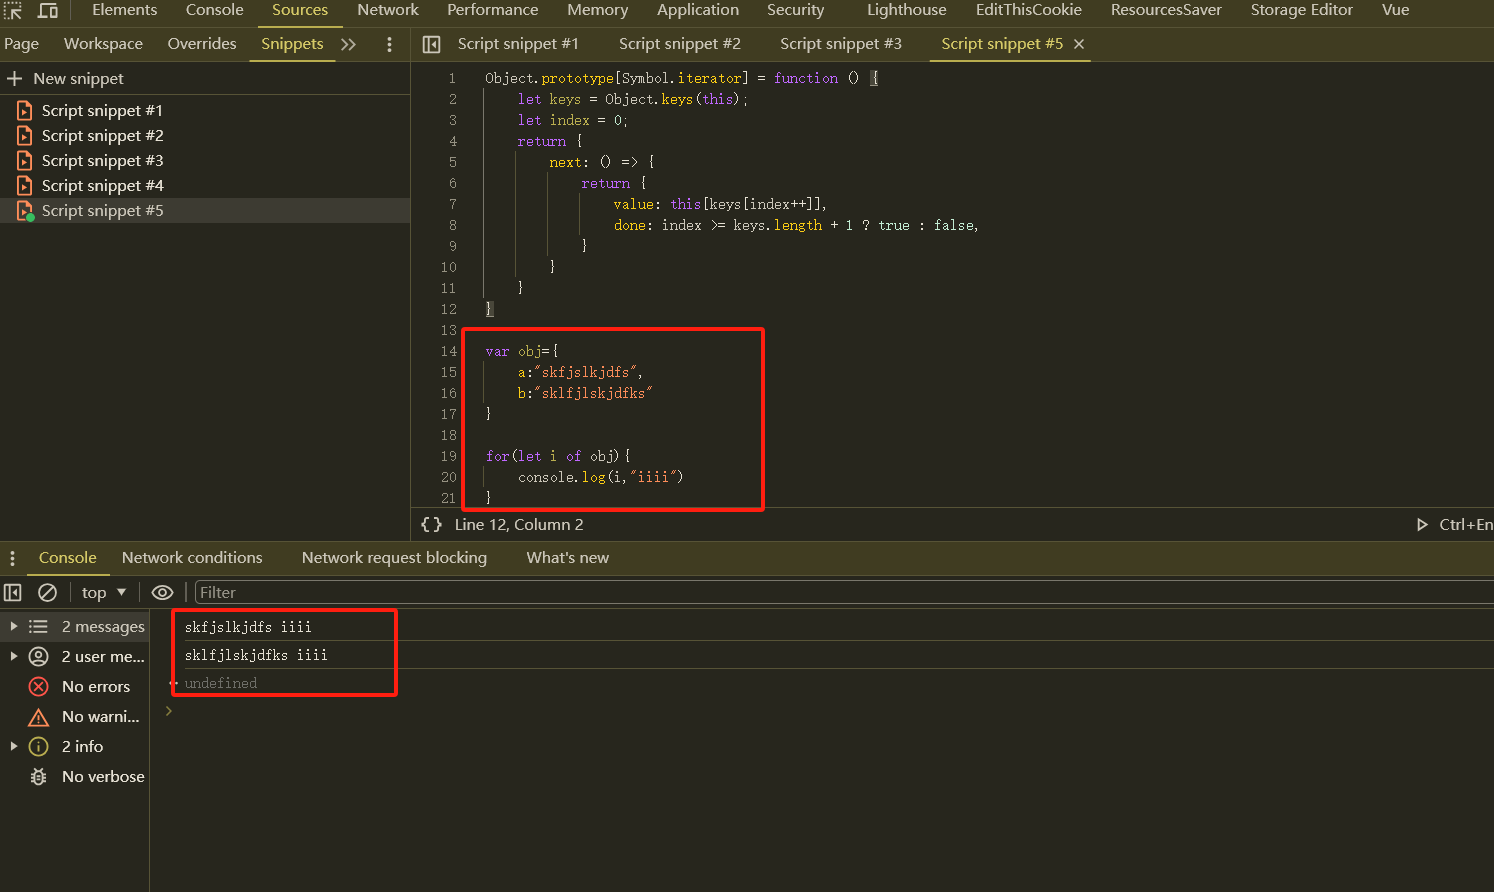The height and width of the screenshot is (892, 1494).
Task: Switch to Script snippet #2 editor tab
Action: pyautogui.click(x=680, y=44)
